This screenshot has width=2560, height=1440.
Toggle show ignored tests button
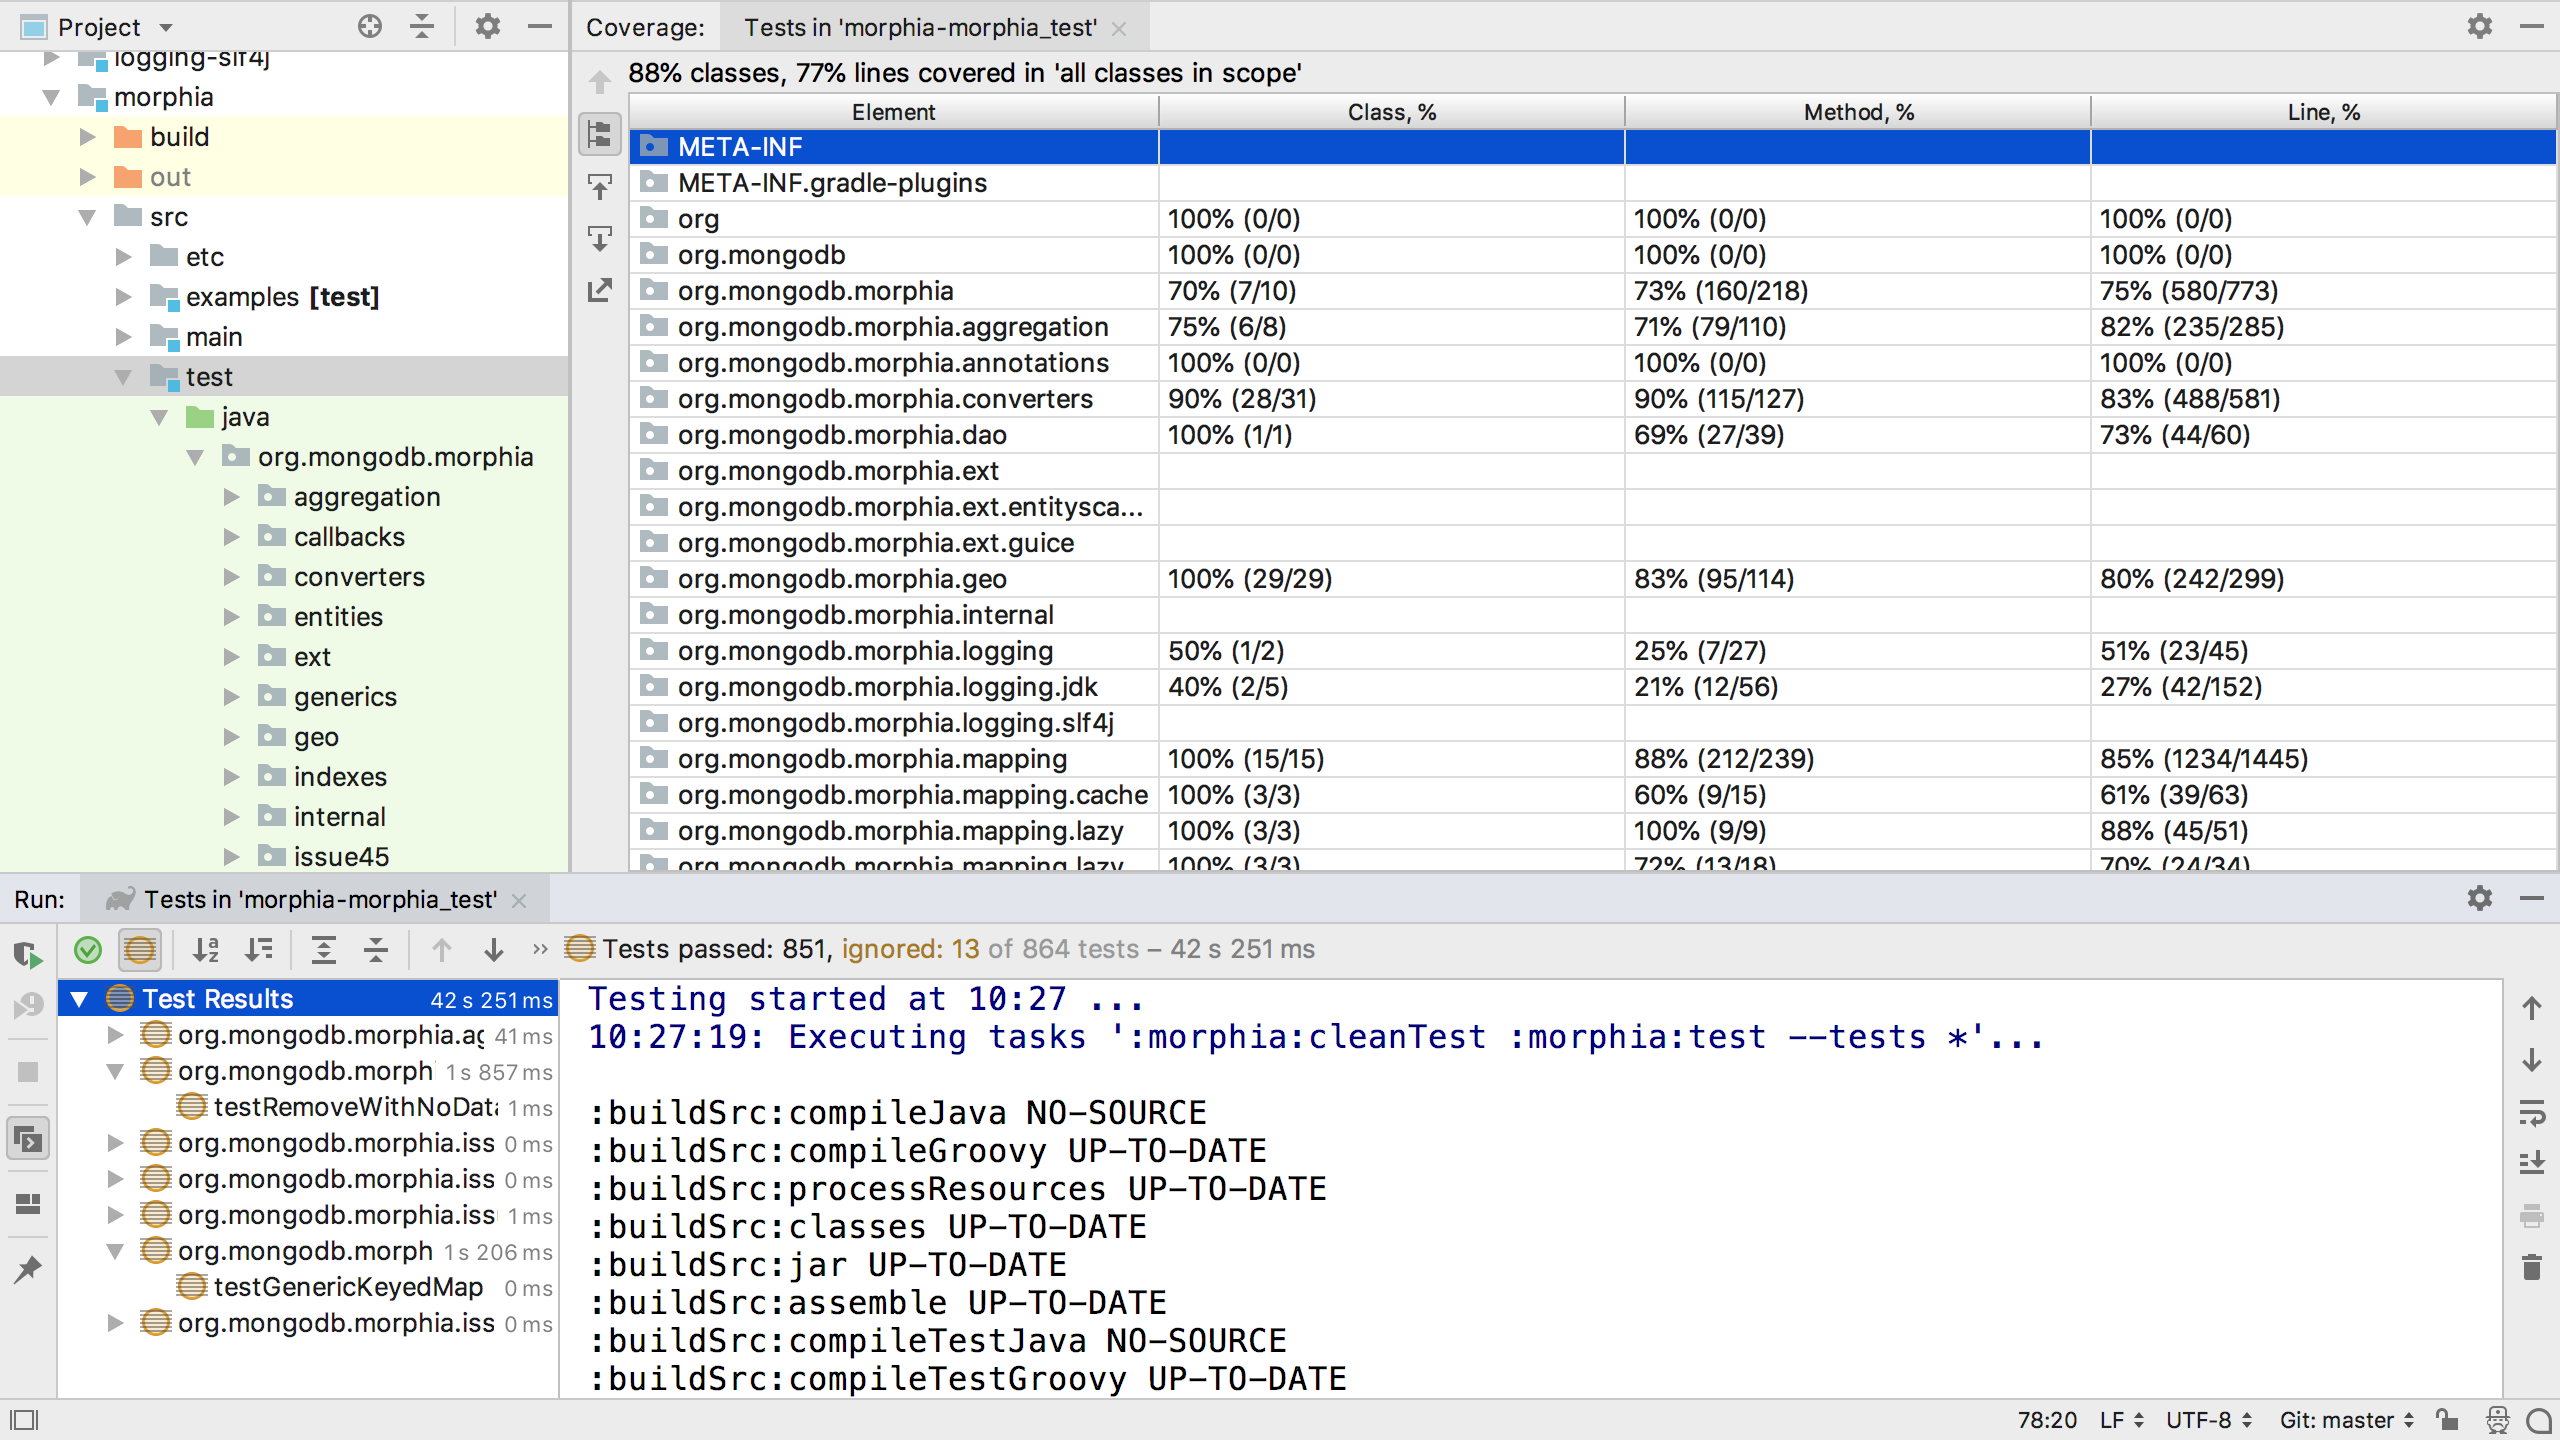pos(140,950)
